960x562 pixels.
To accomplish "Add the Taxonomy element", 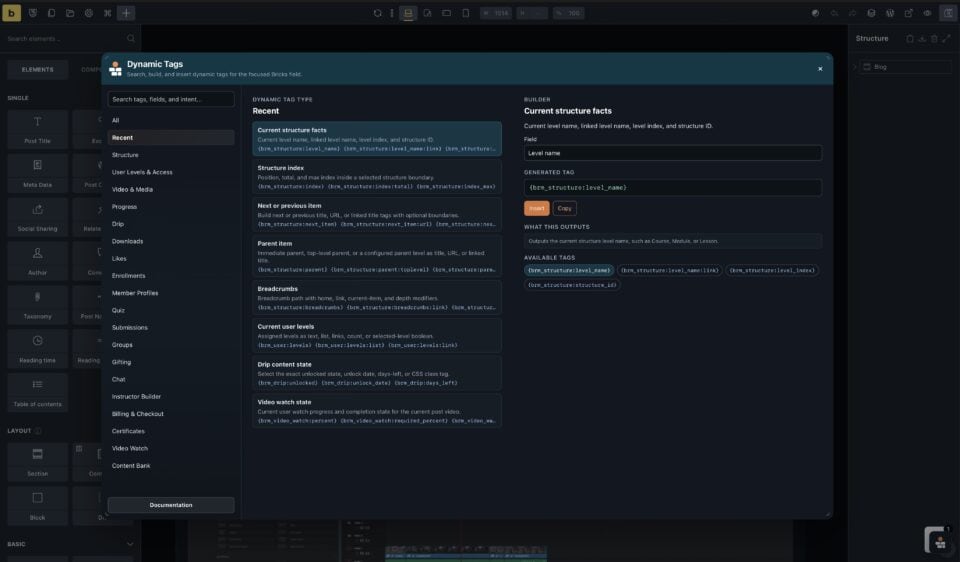I will pyautogui.click(x=37, y=305).
